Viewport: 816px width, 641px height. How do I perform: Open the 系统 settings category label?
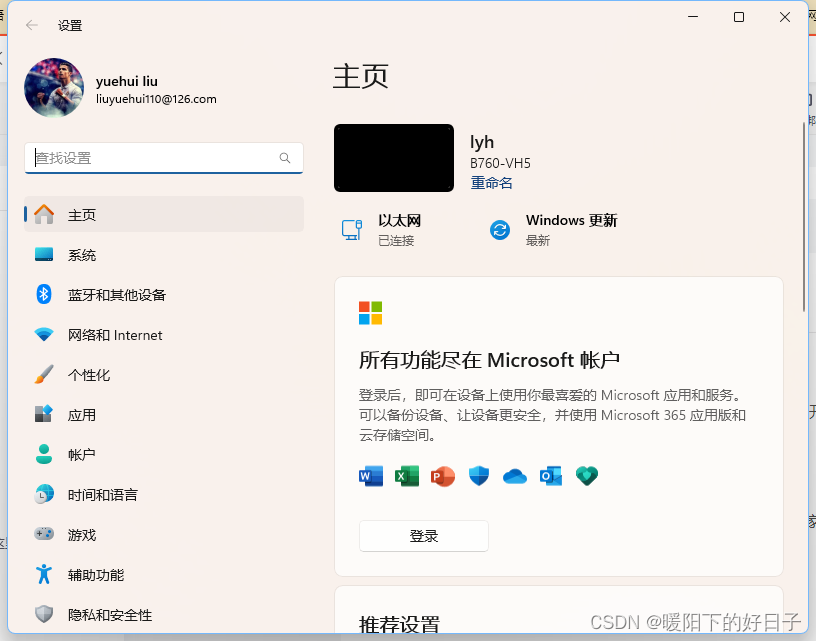82,255
